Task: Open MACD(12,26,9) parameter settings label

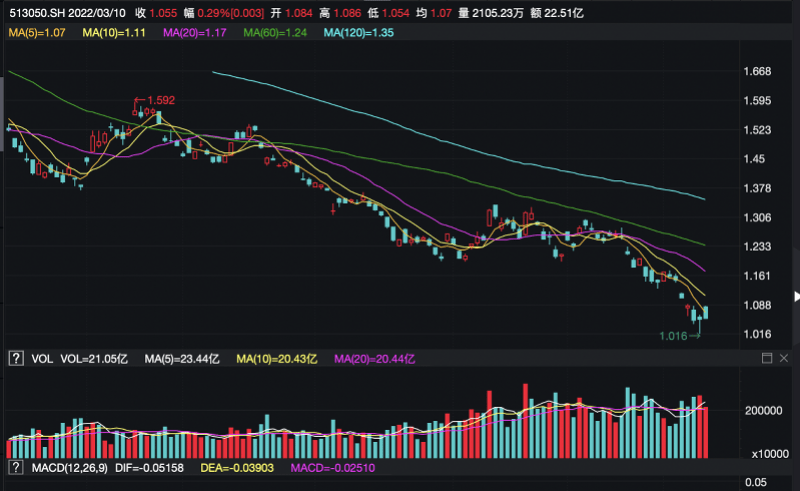Action: [x=68, y=468]
